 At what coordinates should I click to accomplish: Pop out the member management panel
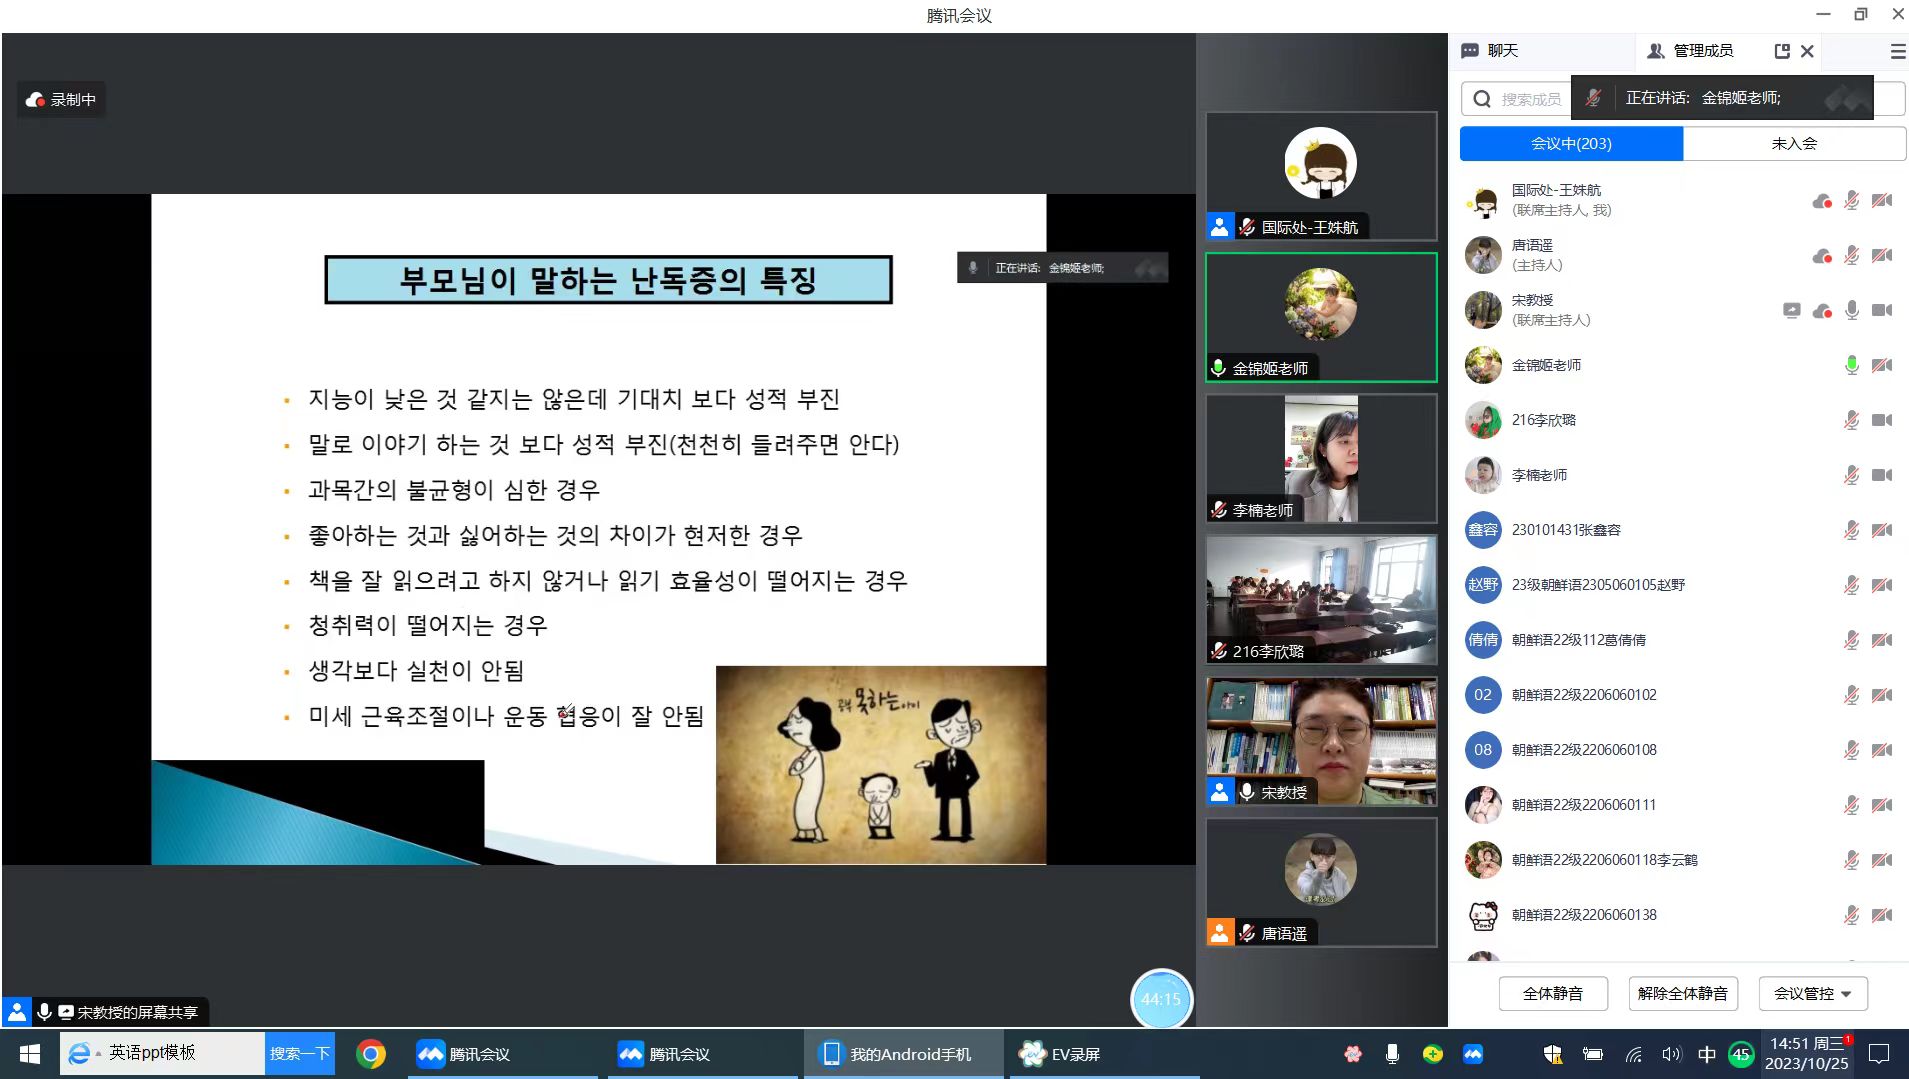coord(1781,51)
